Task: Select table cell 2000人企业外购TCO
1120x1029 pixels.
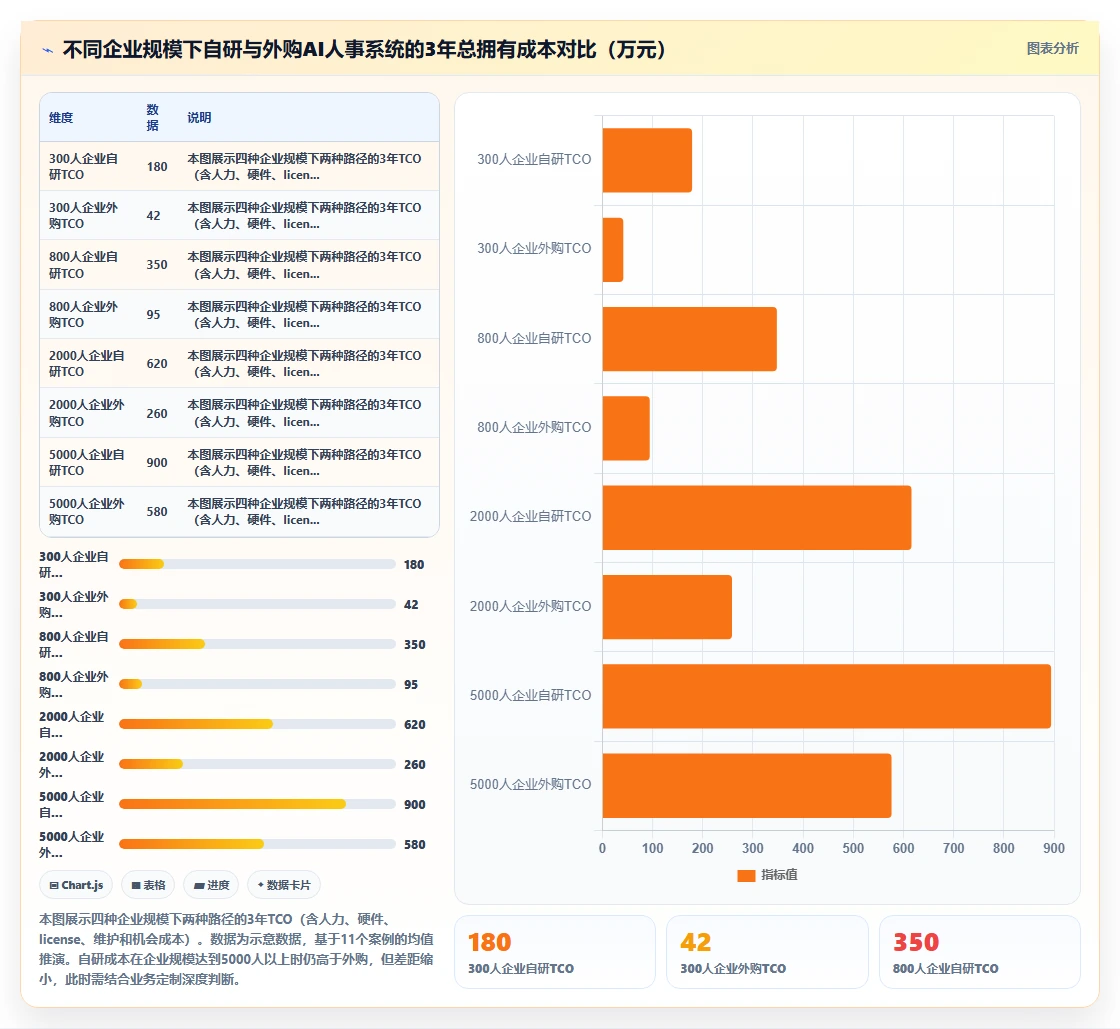Action: pos(86,413)
